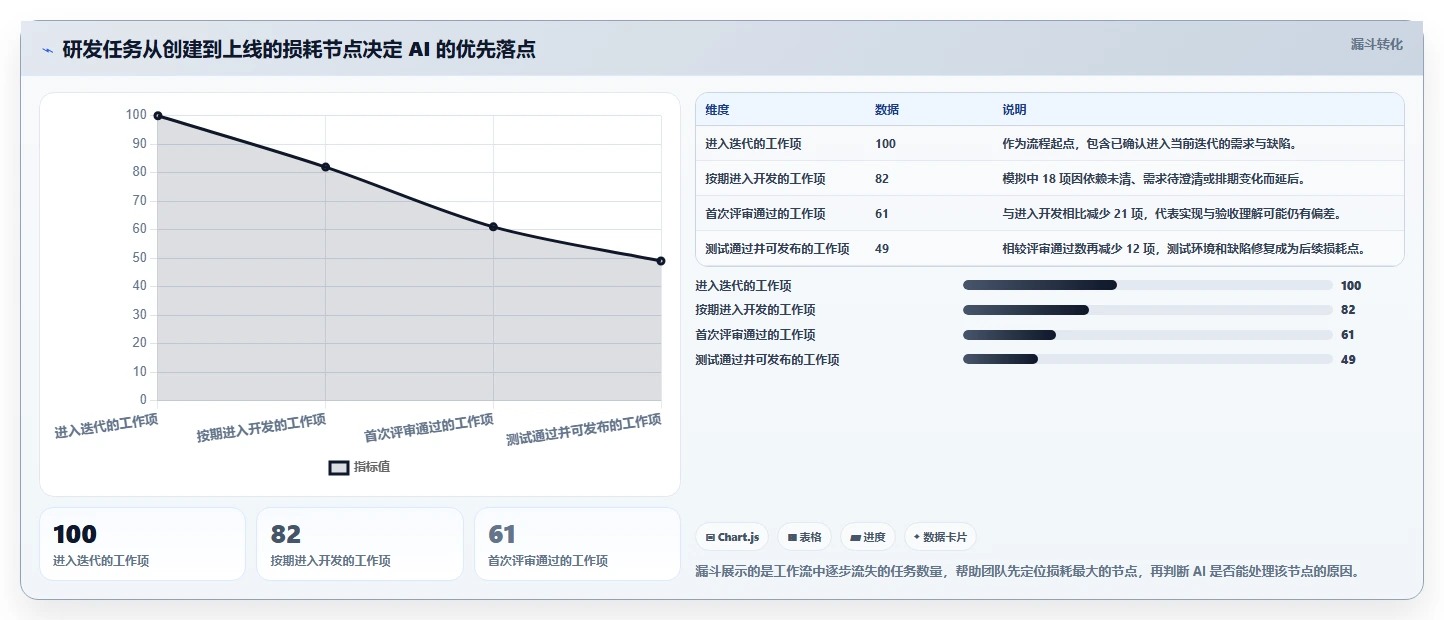Click progress value 49 next to bar
Image resolution: width=1444 pixels, height=620 pixels.
[1348, 359]
